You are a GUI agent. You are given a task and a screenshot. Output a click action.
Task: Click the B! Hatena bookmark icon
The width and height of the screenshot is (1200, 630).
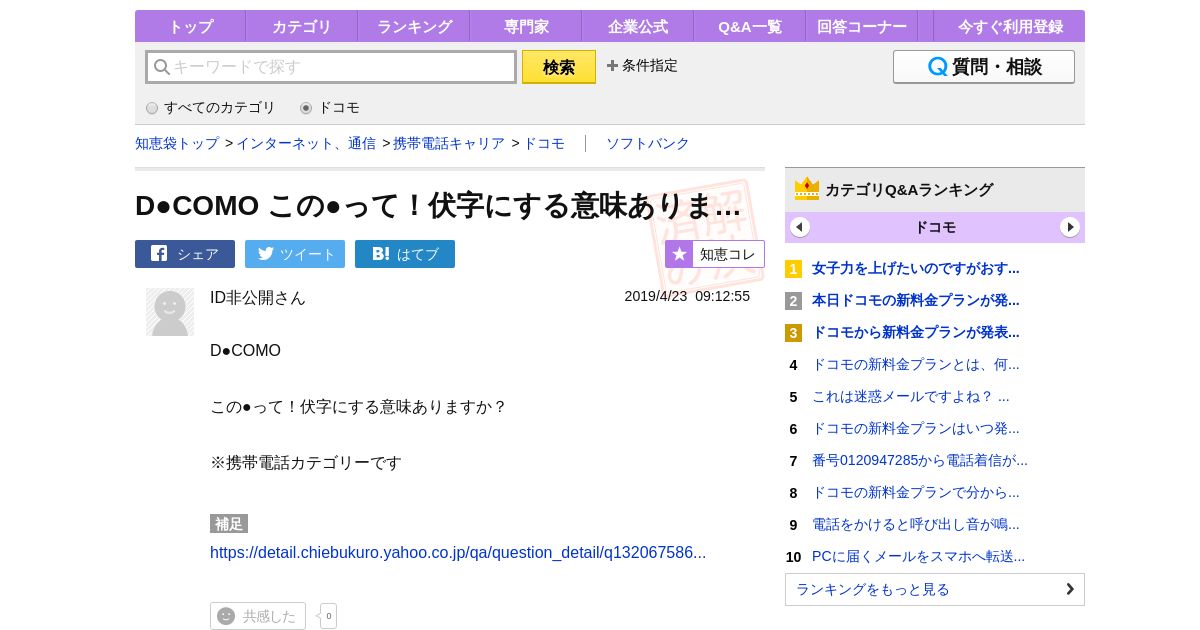(381, 254)
